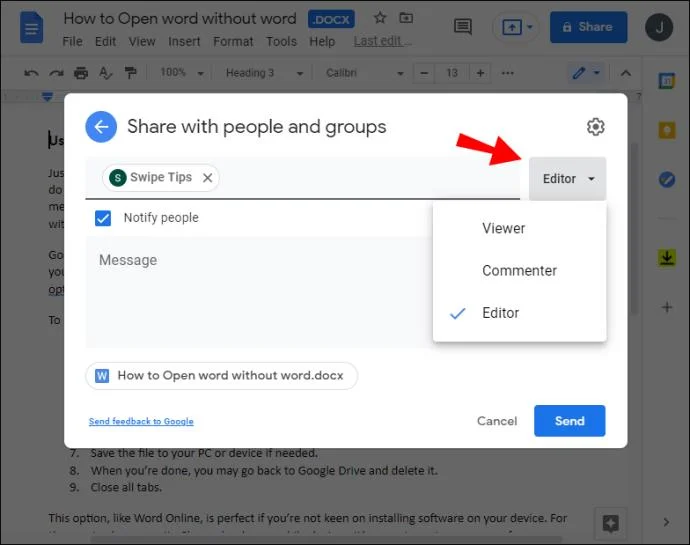The height and width of the screenshot is (545, 690).
Task: Decrease font size with minus
Action: tap(424, 73)
